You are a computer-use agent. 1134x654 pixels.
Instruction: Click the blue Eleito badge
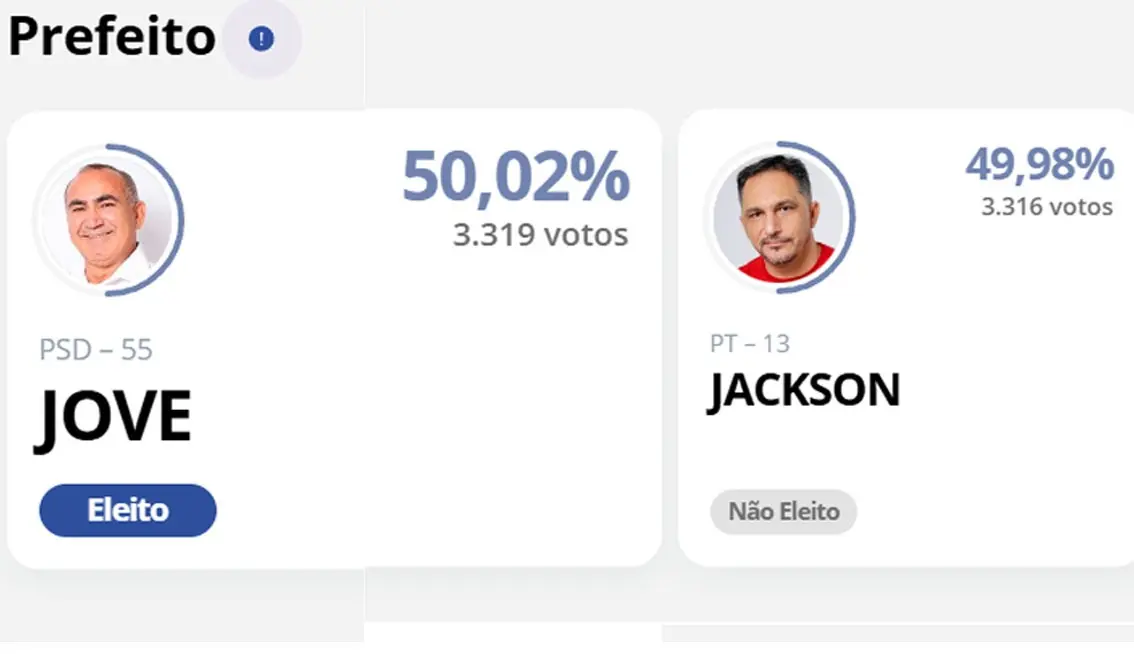[x=128, y=510]
